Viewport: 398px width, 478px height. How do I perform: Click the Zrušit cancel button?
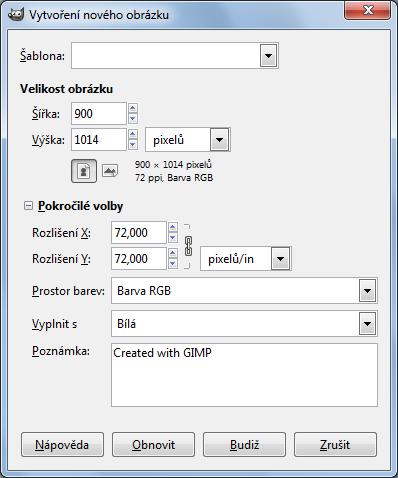[335, 445]
